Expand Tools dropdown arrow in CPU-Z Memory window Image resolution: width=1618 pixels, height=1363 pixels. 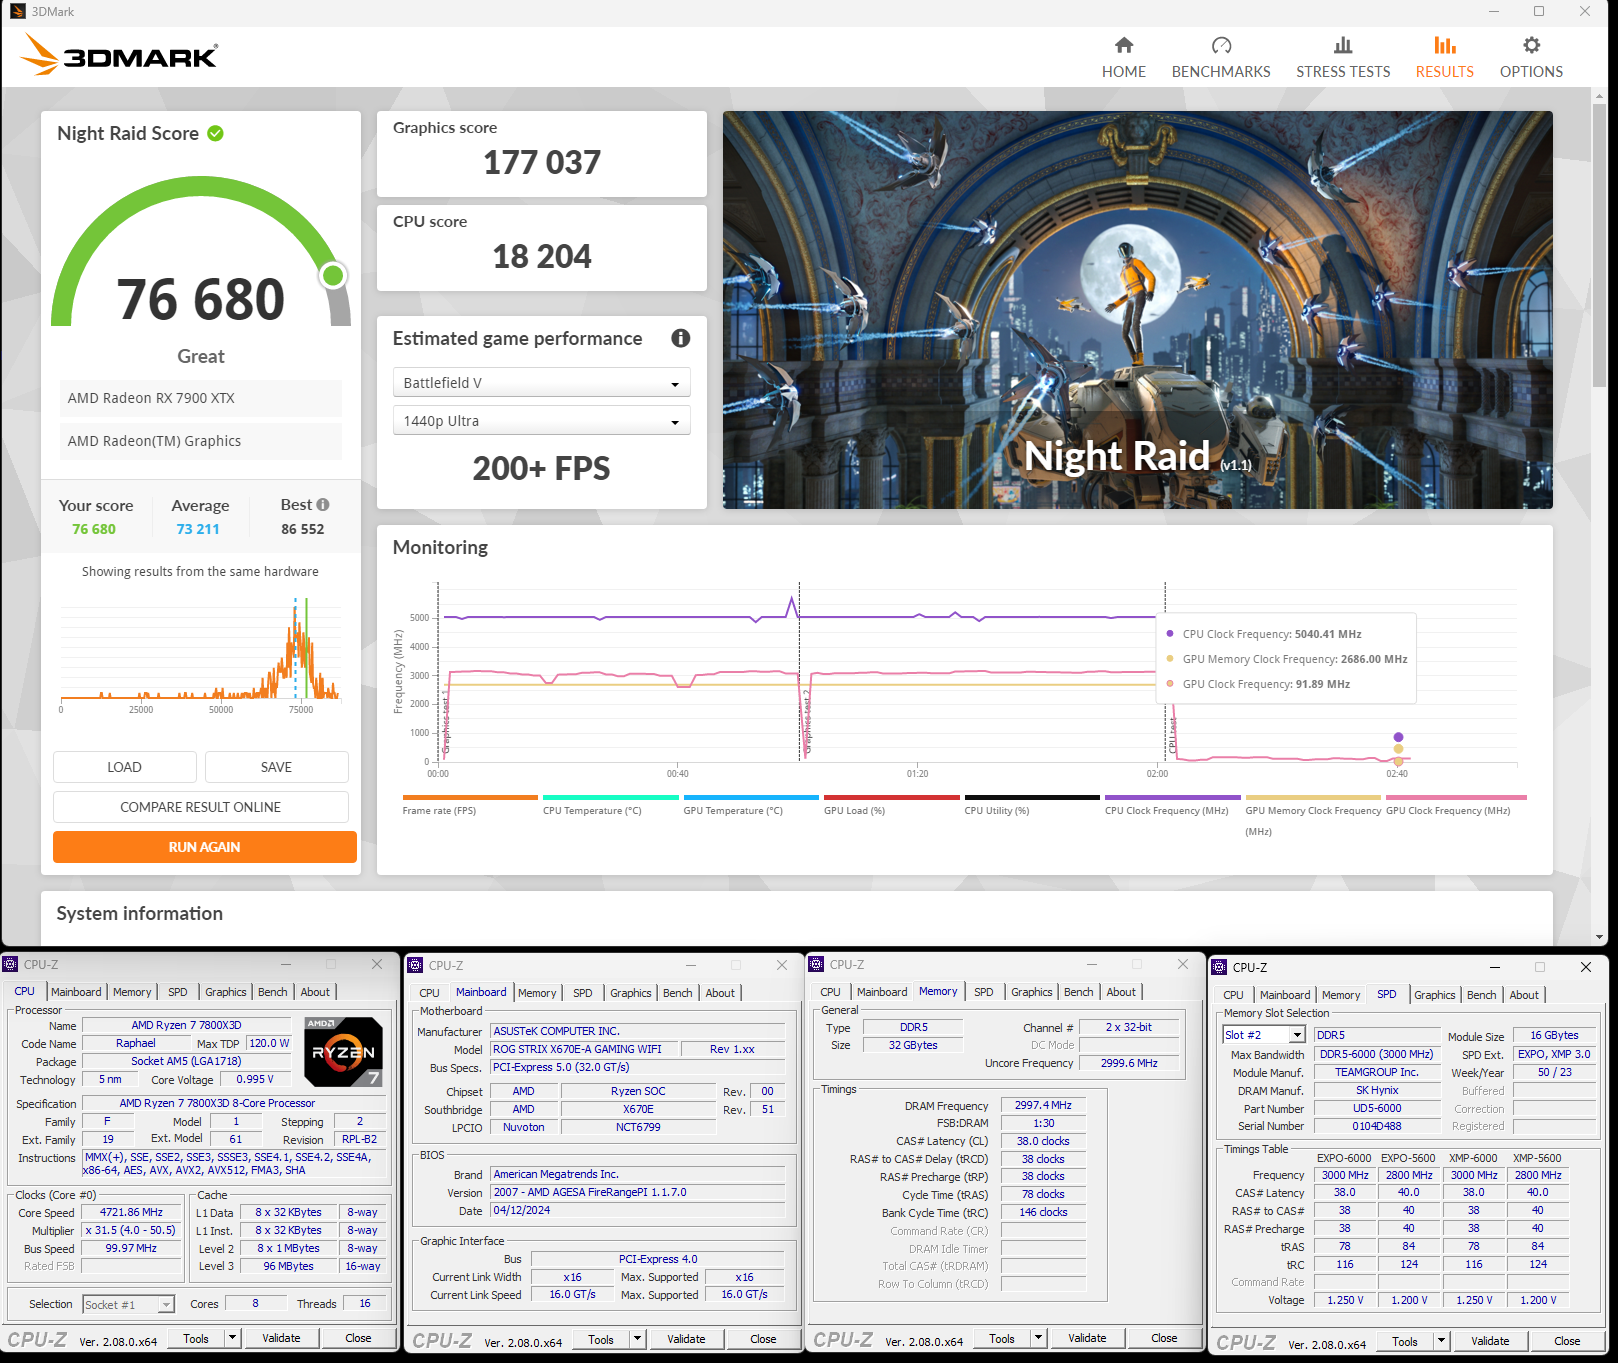pos(1038,1338)
